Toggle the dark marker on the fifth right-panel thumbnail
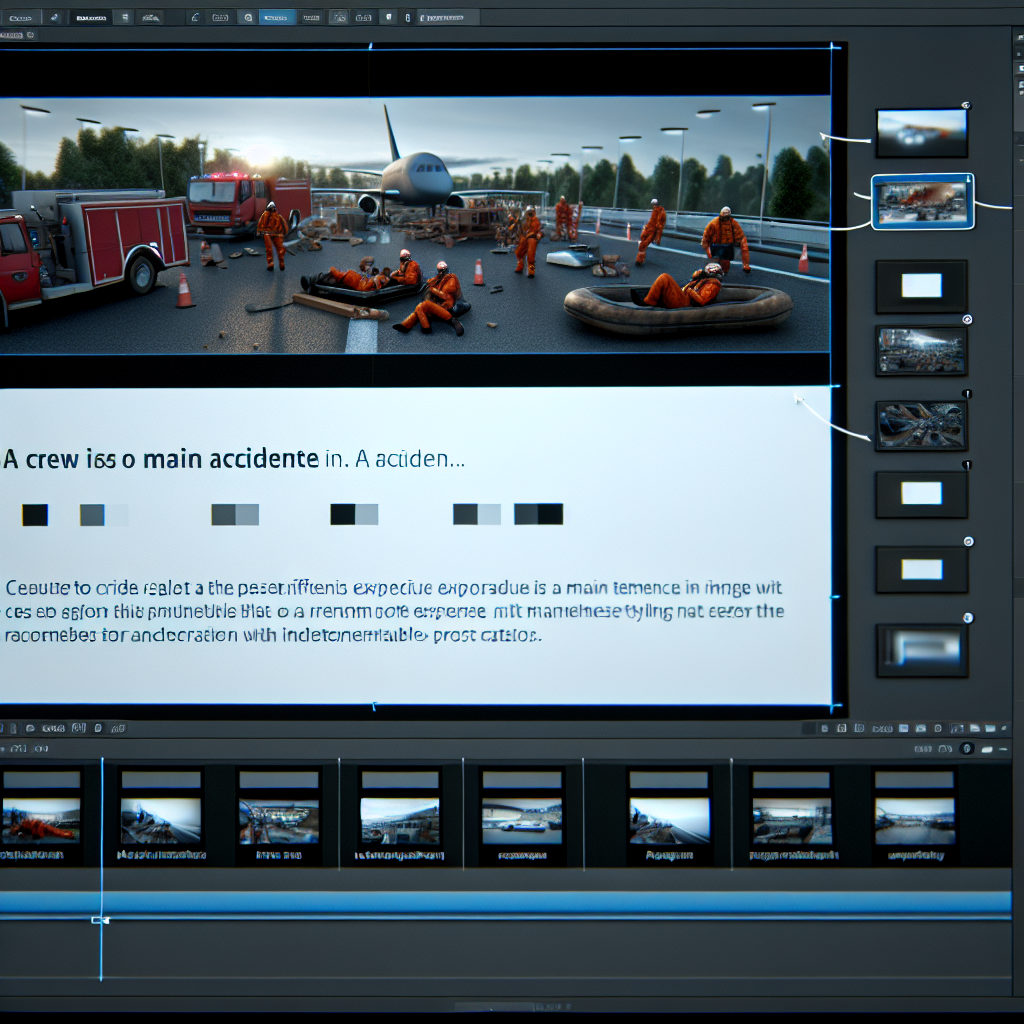This screenshot has width=1024, height=1024. coord(965,395)
